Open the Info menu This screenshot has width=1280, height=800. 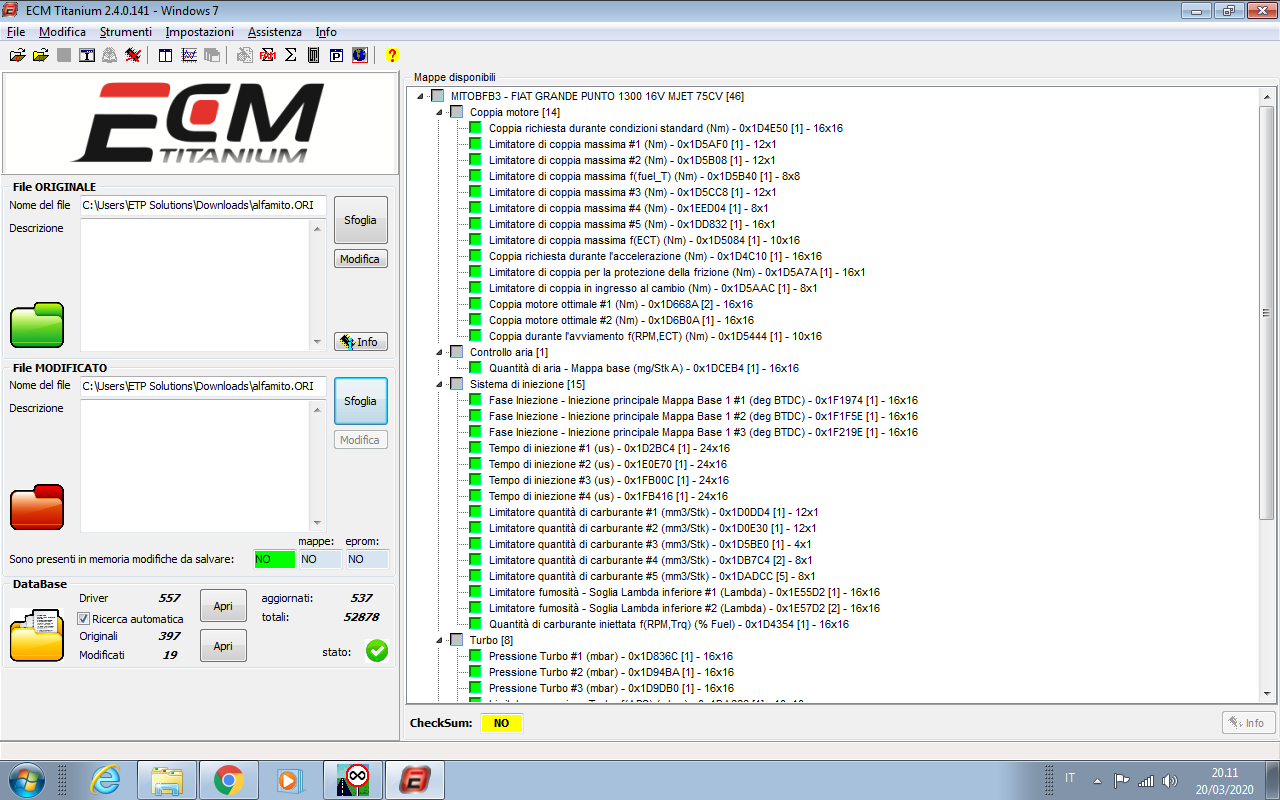tap(326, 32)
